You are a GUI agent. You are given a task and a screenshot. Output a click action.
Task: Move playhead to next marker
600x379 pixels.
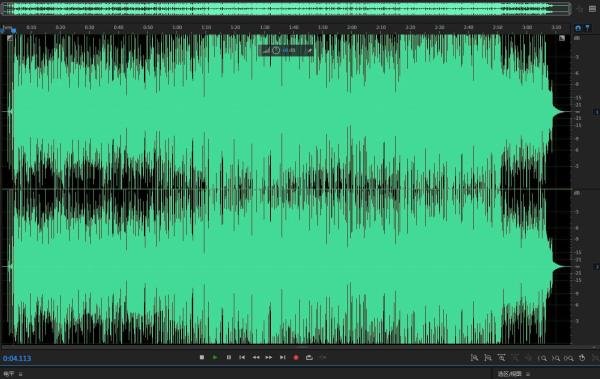pyautogui.click(x=282, y=357)
